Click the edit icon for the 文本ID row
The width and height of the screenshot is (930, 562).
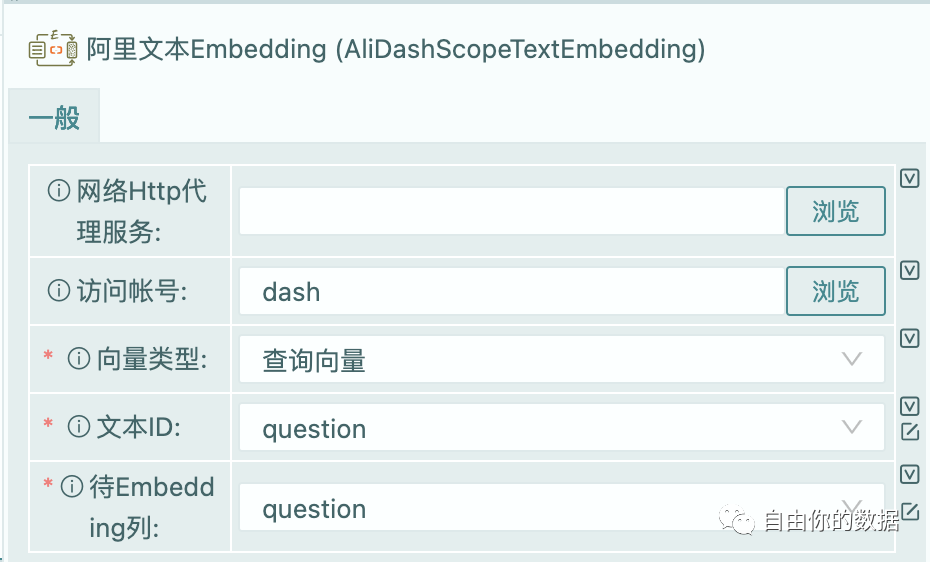[909, 432]
